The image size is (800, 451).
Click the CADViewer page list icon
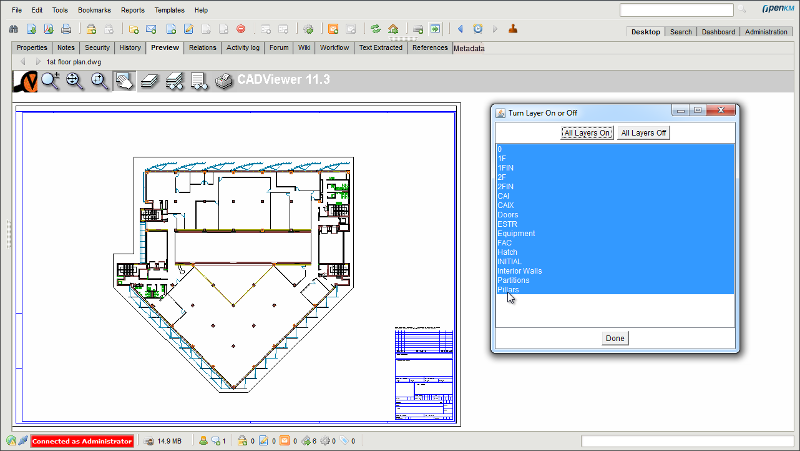(x=199, y=81)
